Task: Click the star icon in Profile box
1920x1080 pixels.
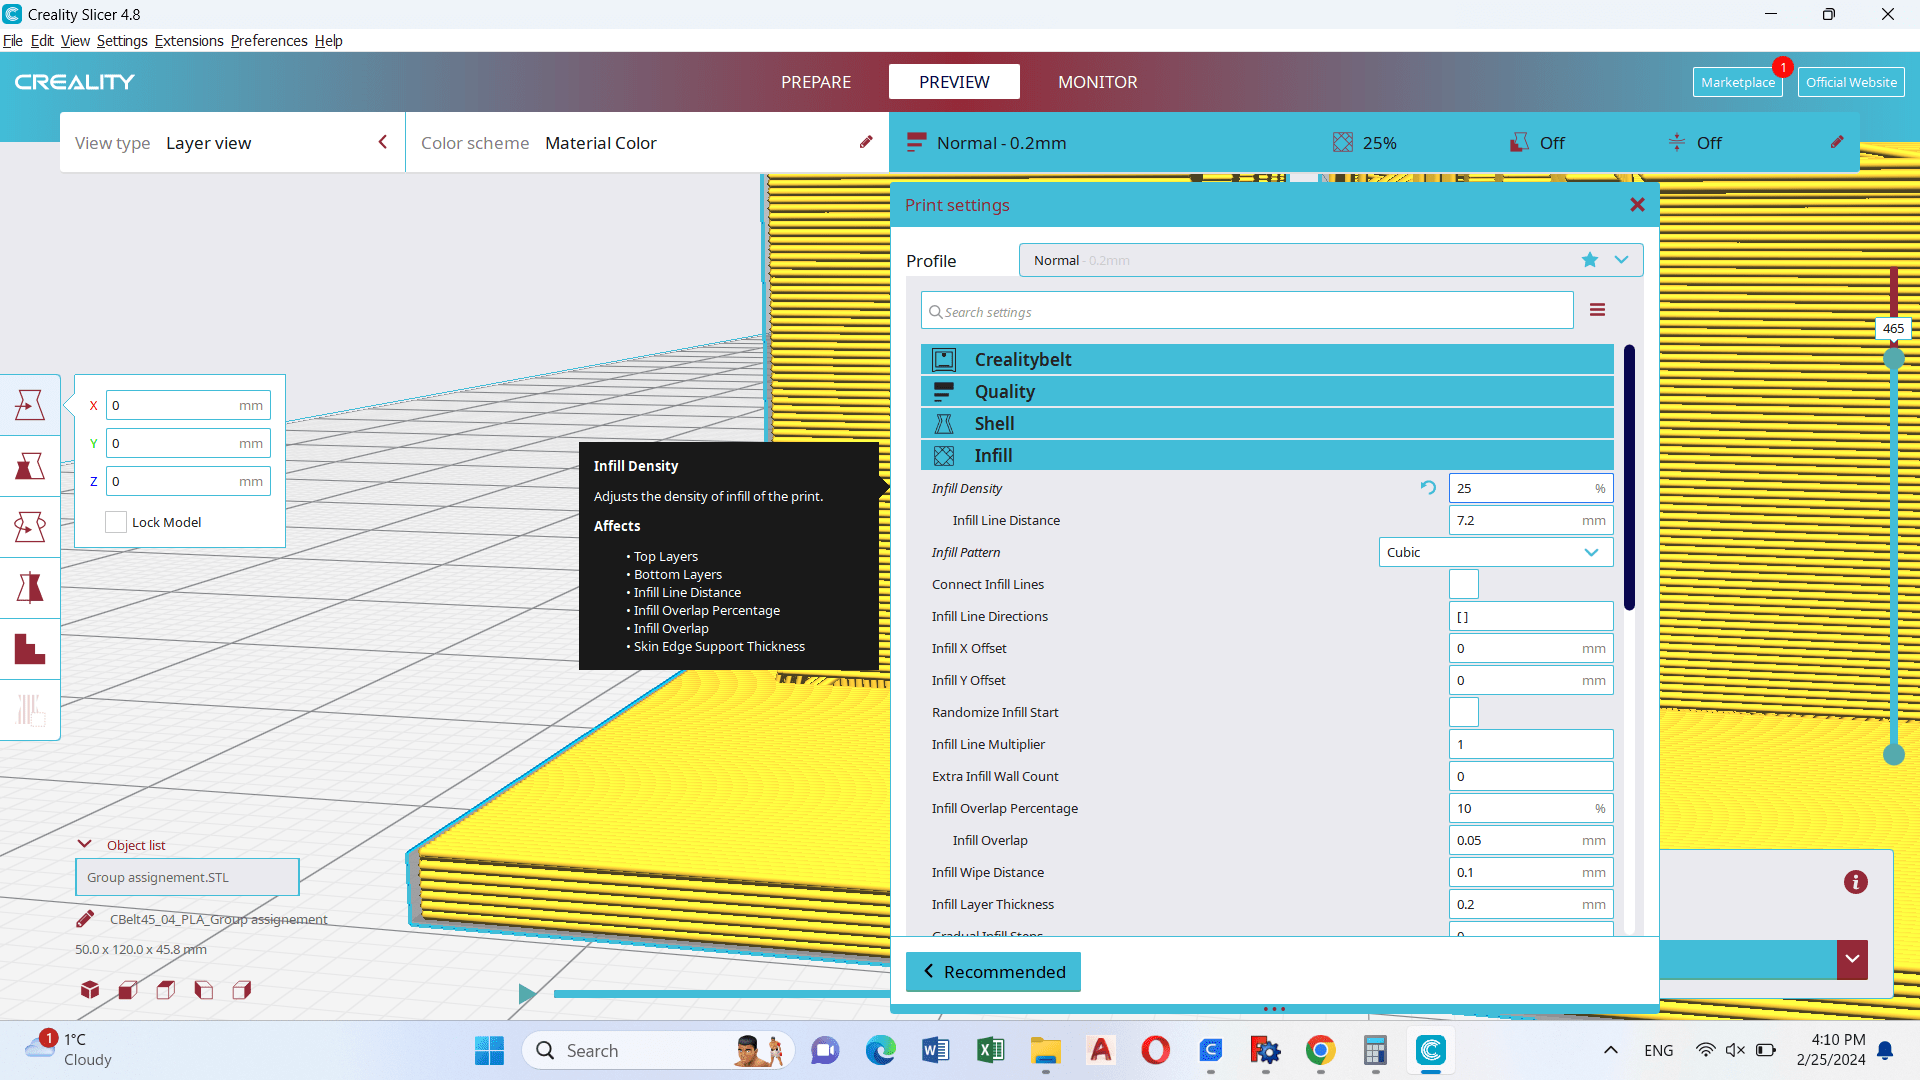Action: (x=1590, y=260)
